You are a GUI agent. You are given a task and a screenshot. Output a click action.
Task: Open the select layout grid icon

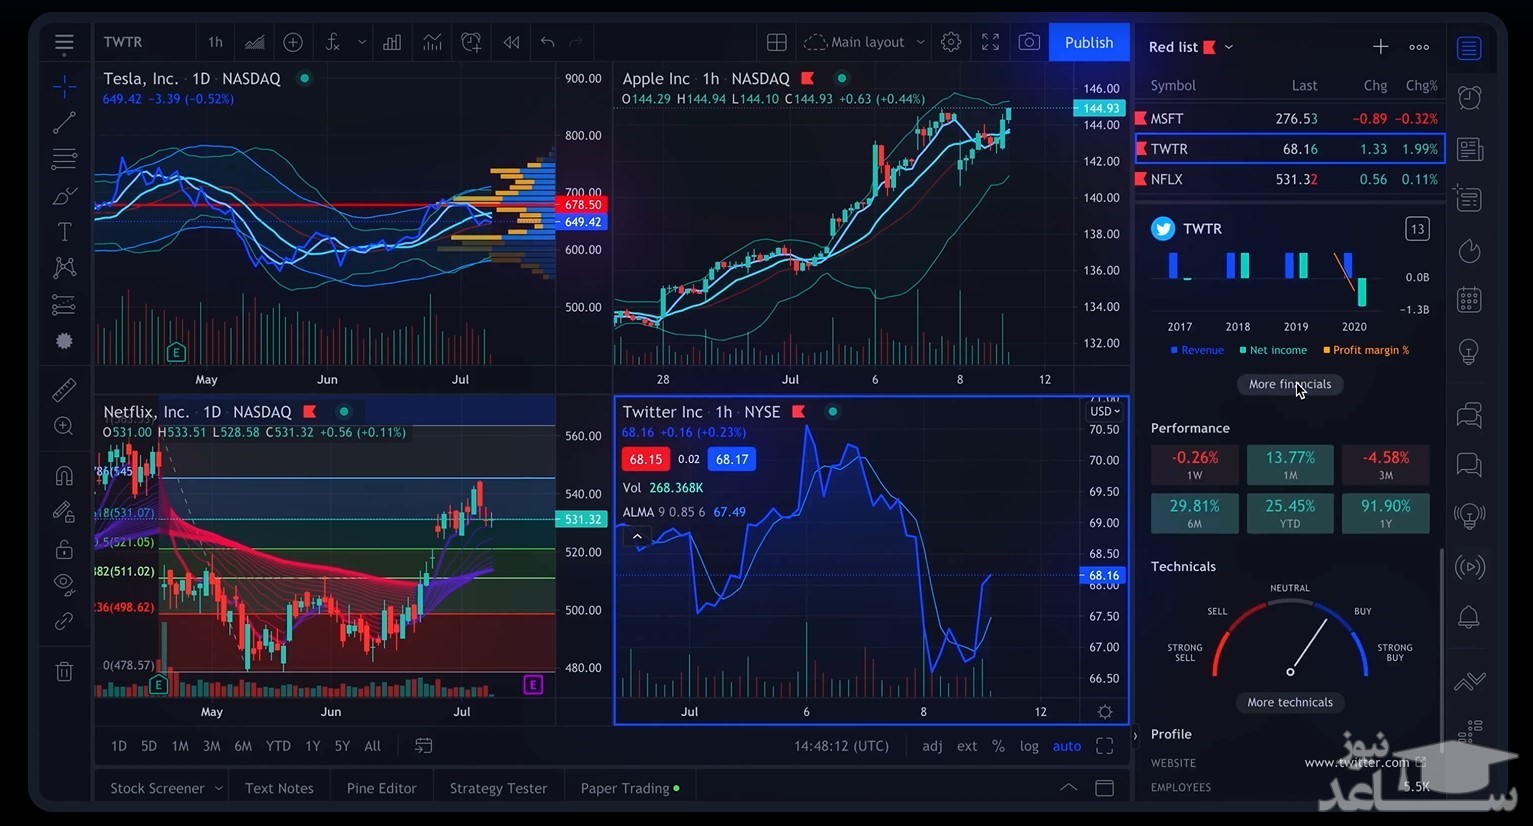coord(777,42)
